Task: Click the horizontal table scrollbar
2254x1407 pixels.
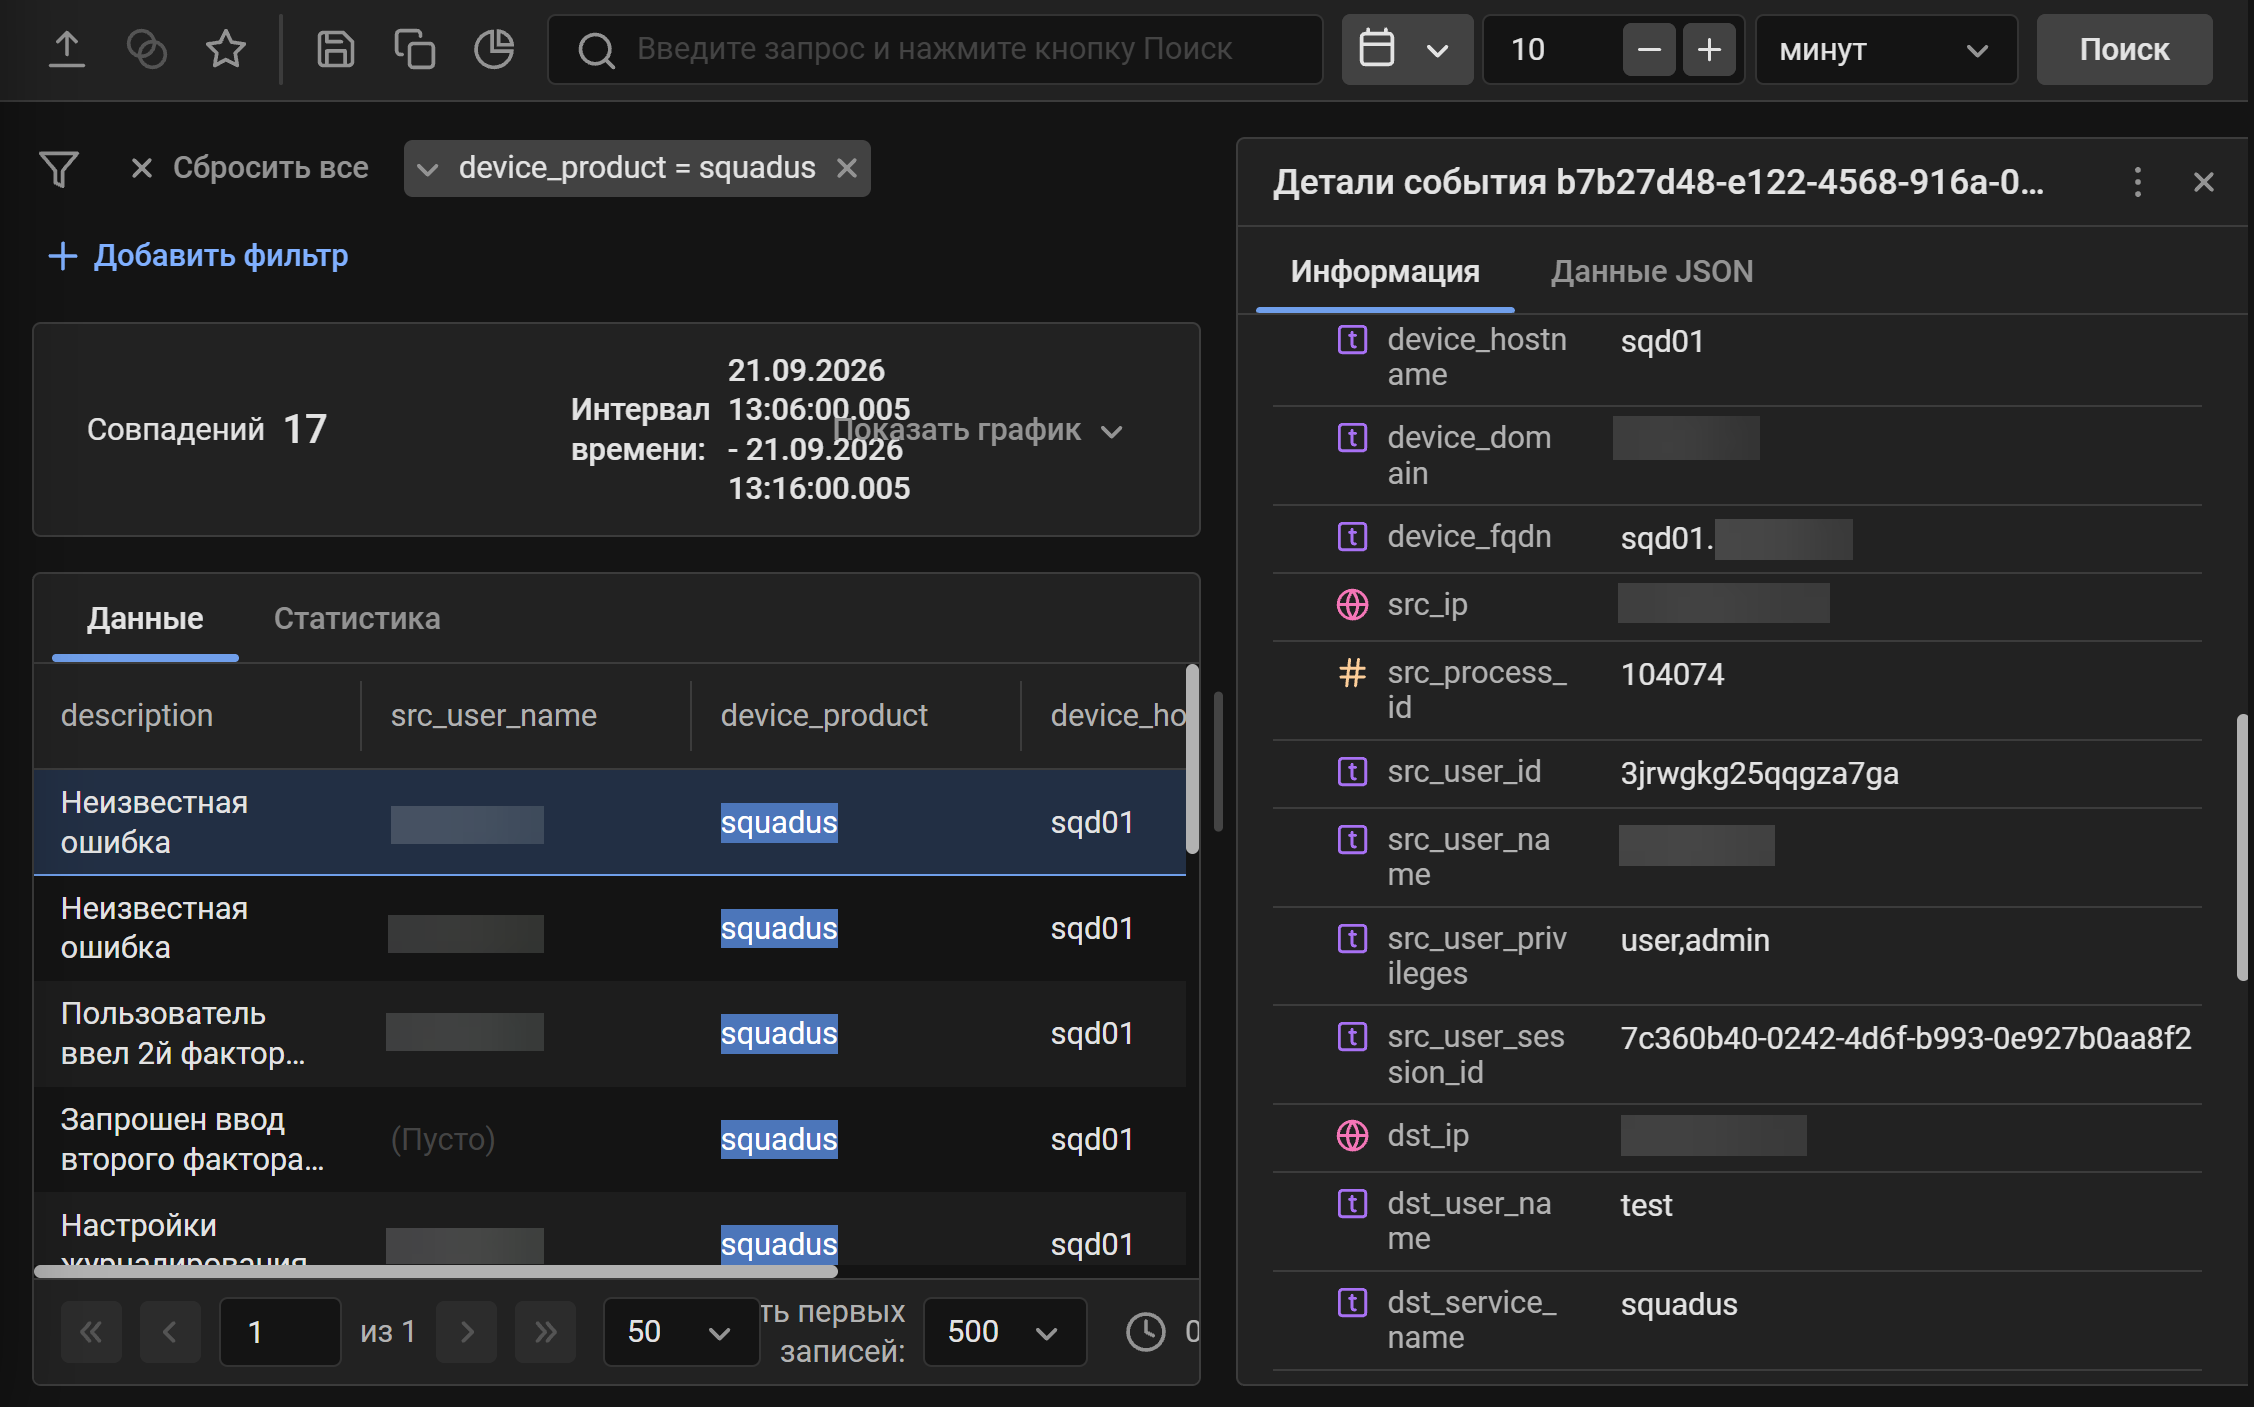Action: [436, 1271]
